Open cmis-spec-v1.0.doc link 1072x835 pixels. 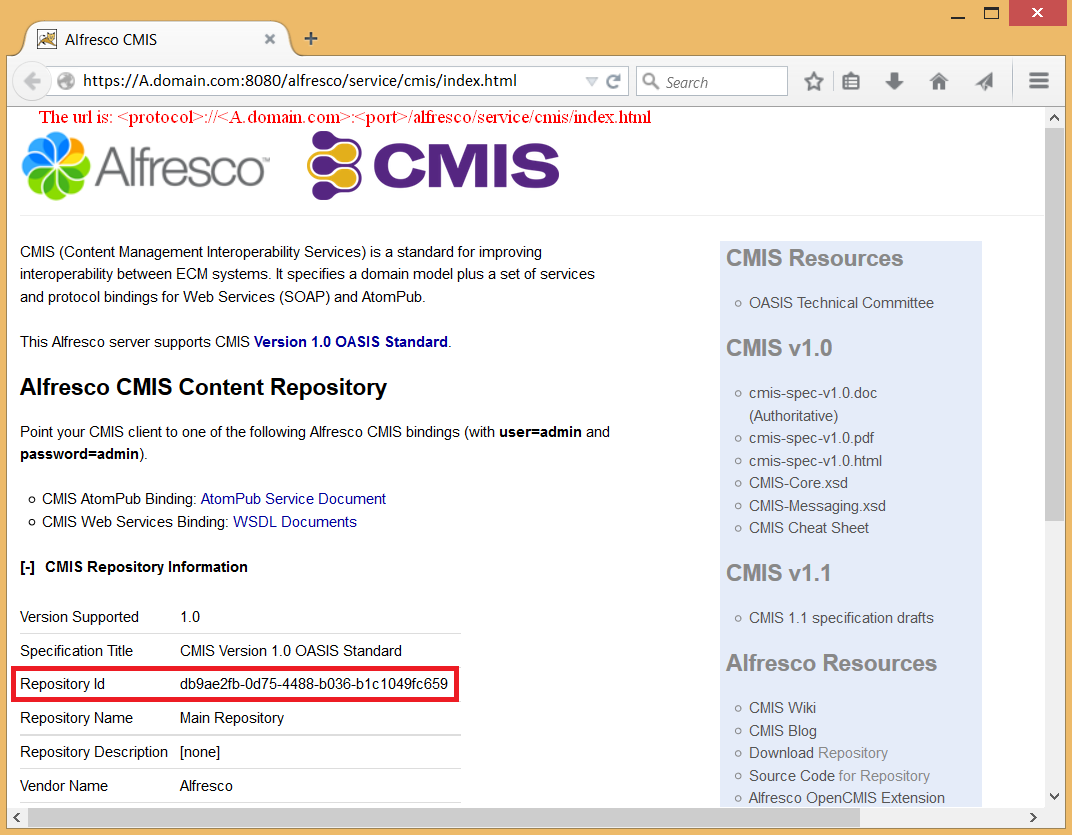813,393
